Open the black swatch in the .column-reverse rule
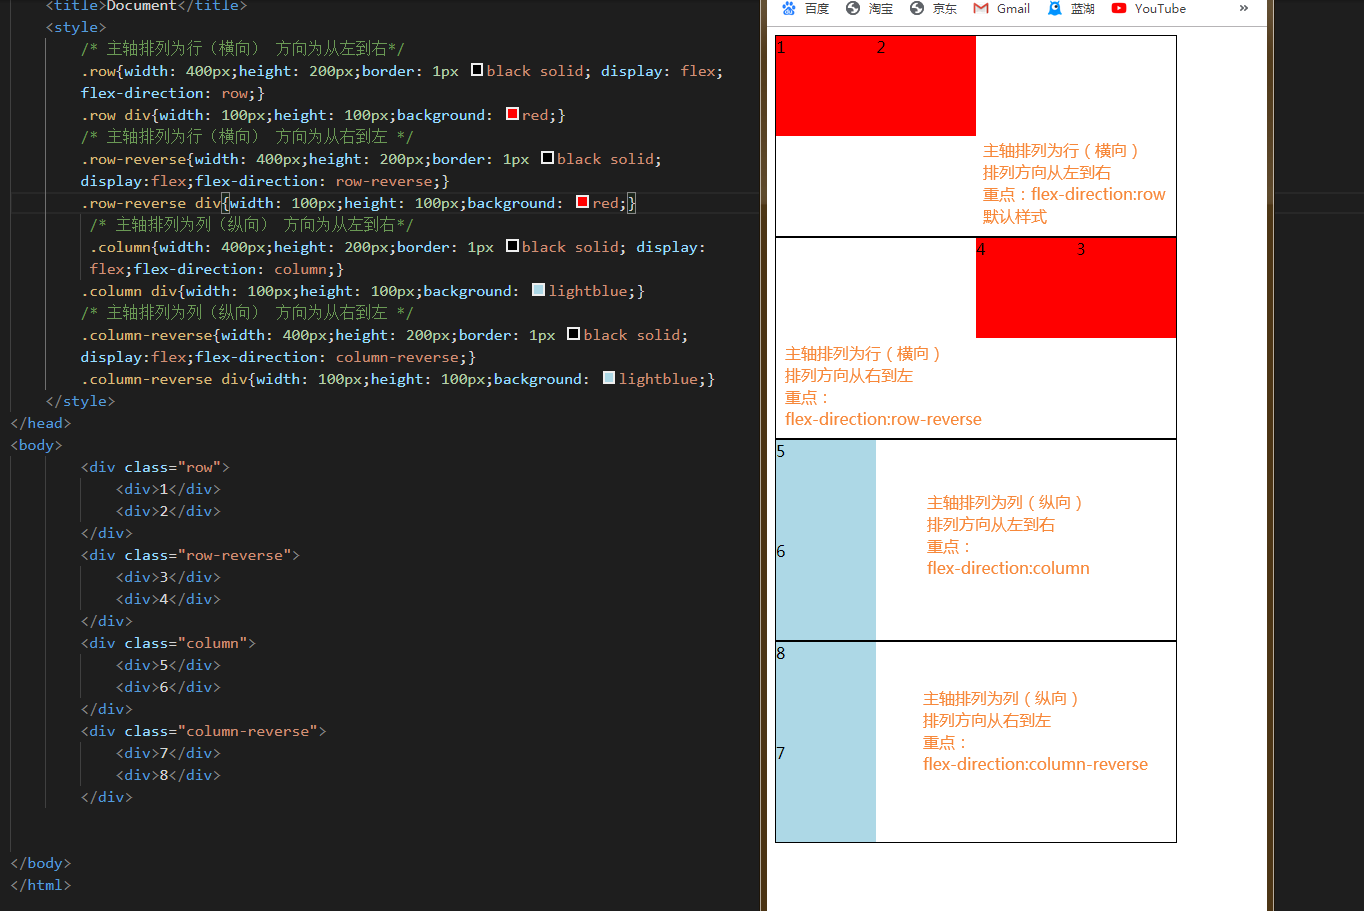The width and height of the screenshot is (1364, 911). pyautogui.click(x=573, y=334)
